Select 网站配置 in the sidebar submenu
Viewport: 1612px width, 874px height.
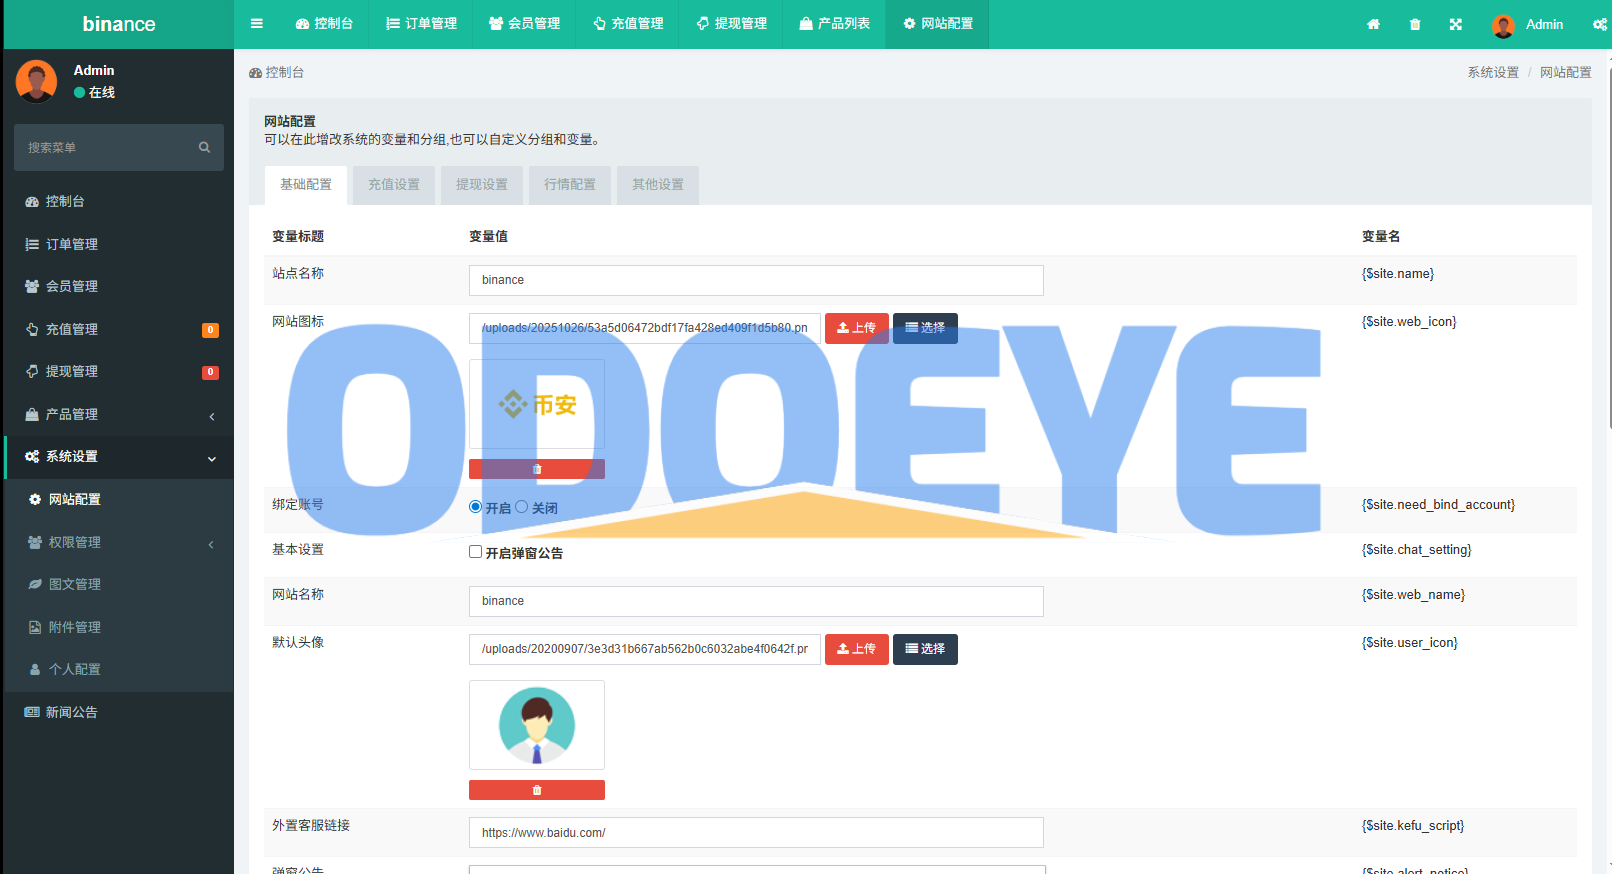[119, 499]
